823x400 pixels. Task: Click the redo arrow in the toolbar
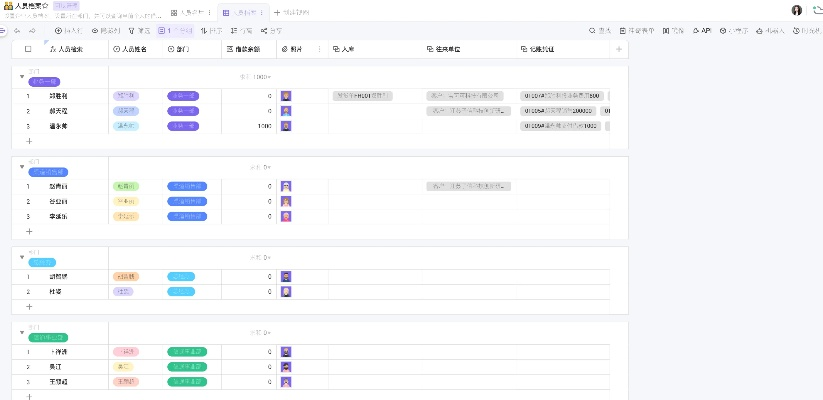[30, 31]
